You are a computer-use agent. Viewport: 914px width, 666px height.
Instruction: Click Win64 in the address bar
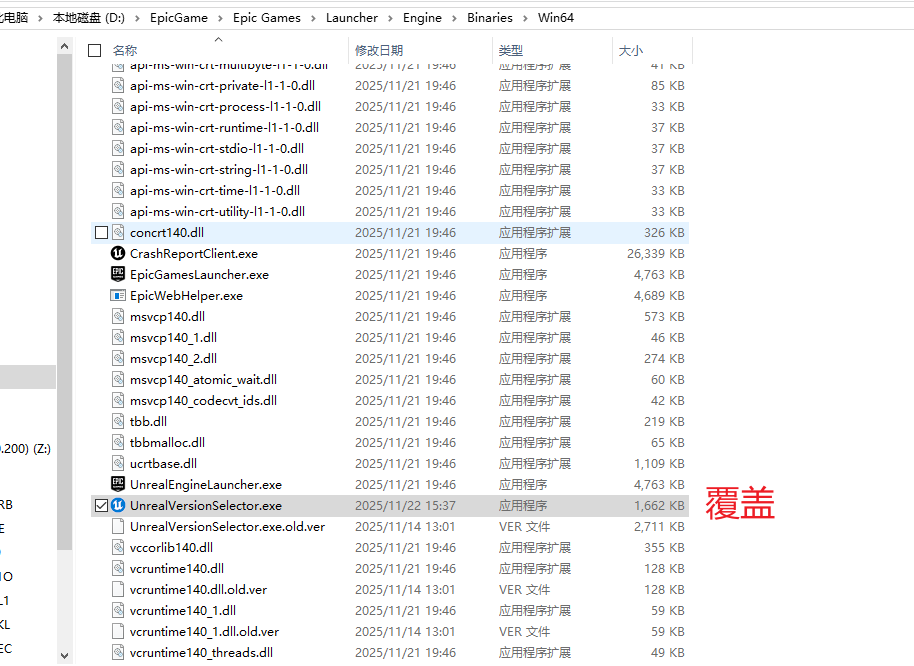556,18
